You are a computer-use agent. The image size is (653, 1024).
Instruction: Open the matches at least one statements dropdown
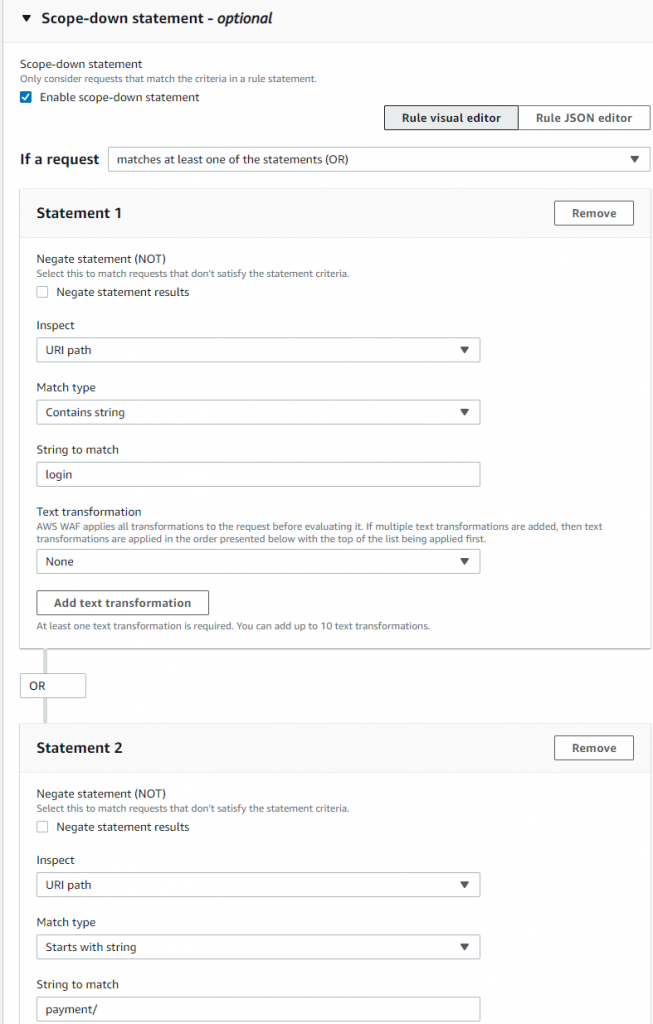[x=378, y=158]
